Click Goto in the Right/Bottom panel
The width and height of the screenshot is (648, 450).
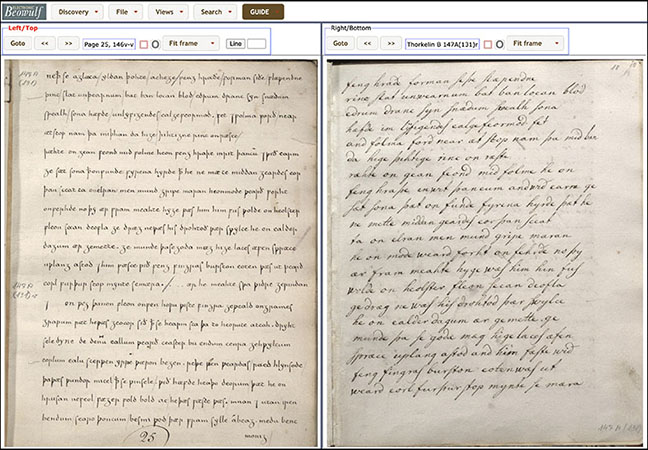pyautogui.click(x=341, y=43)
